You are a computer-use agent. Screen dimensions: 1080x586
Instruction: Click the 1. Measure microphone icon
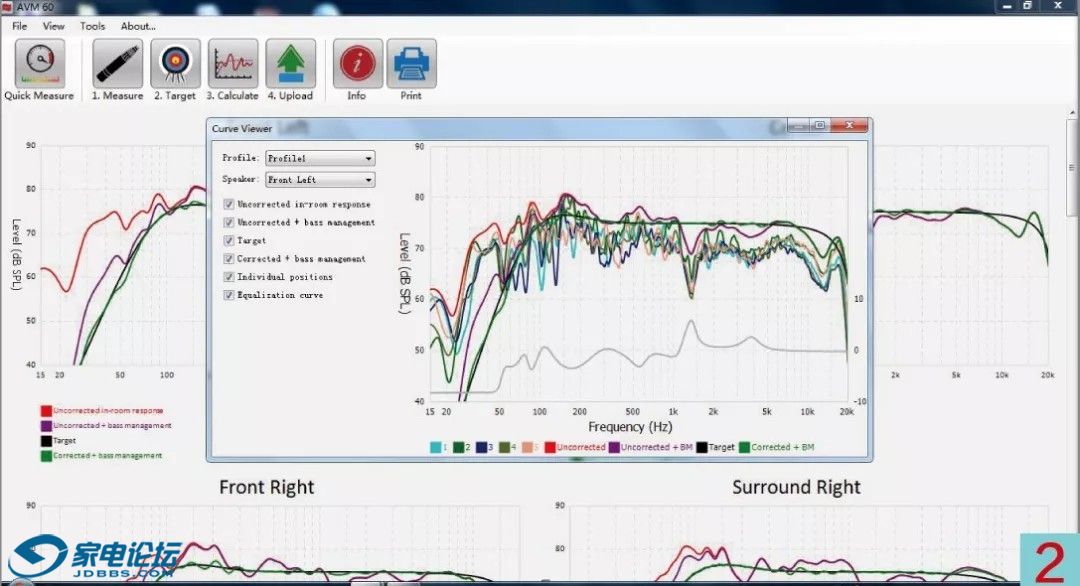(x=118, y=63)
